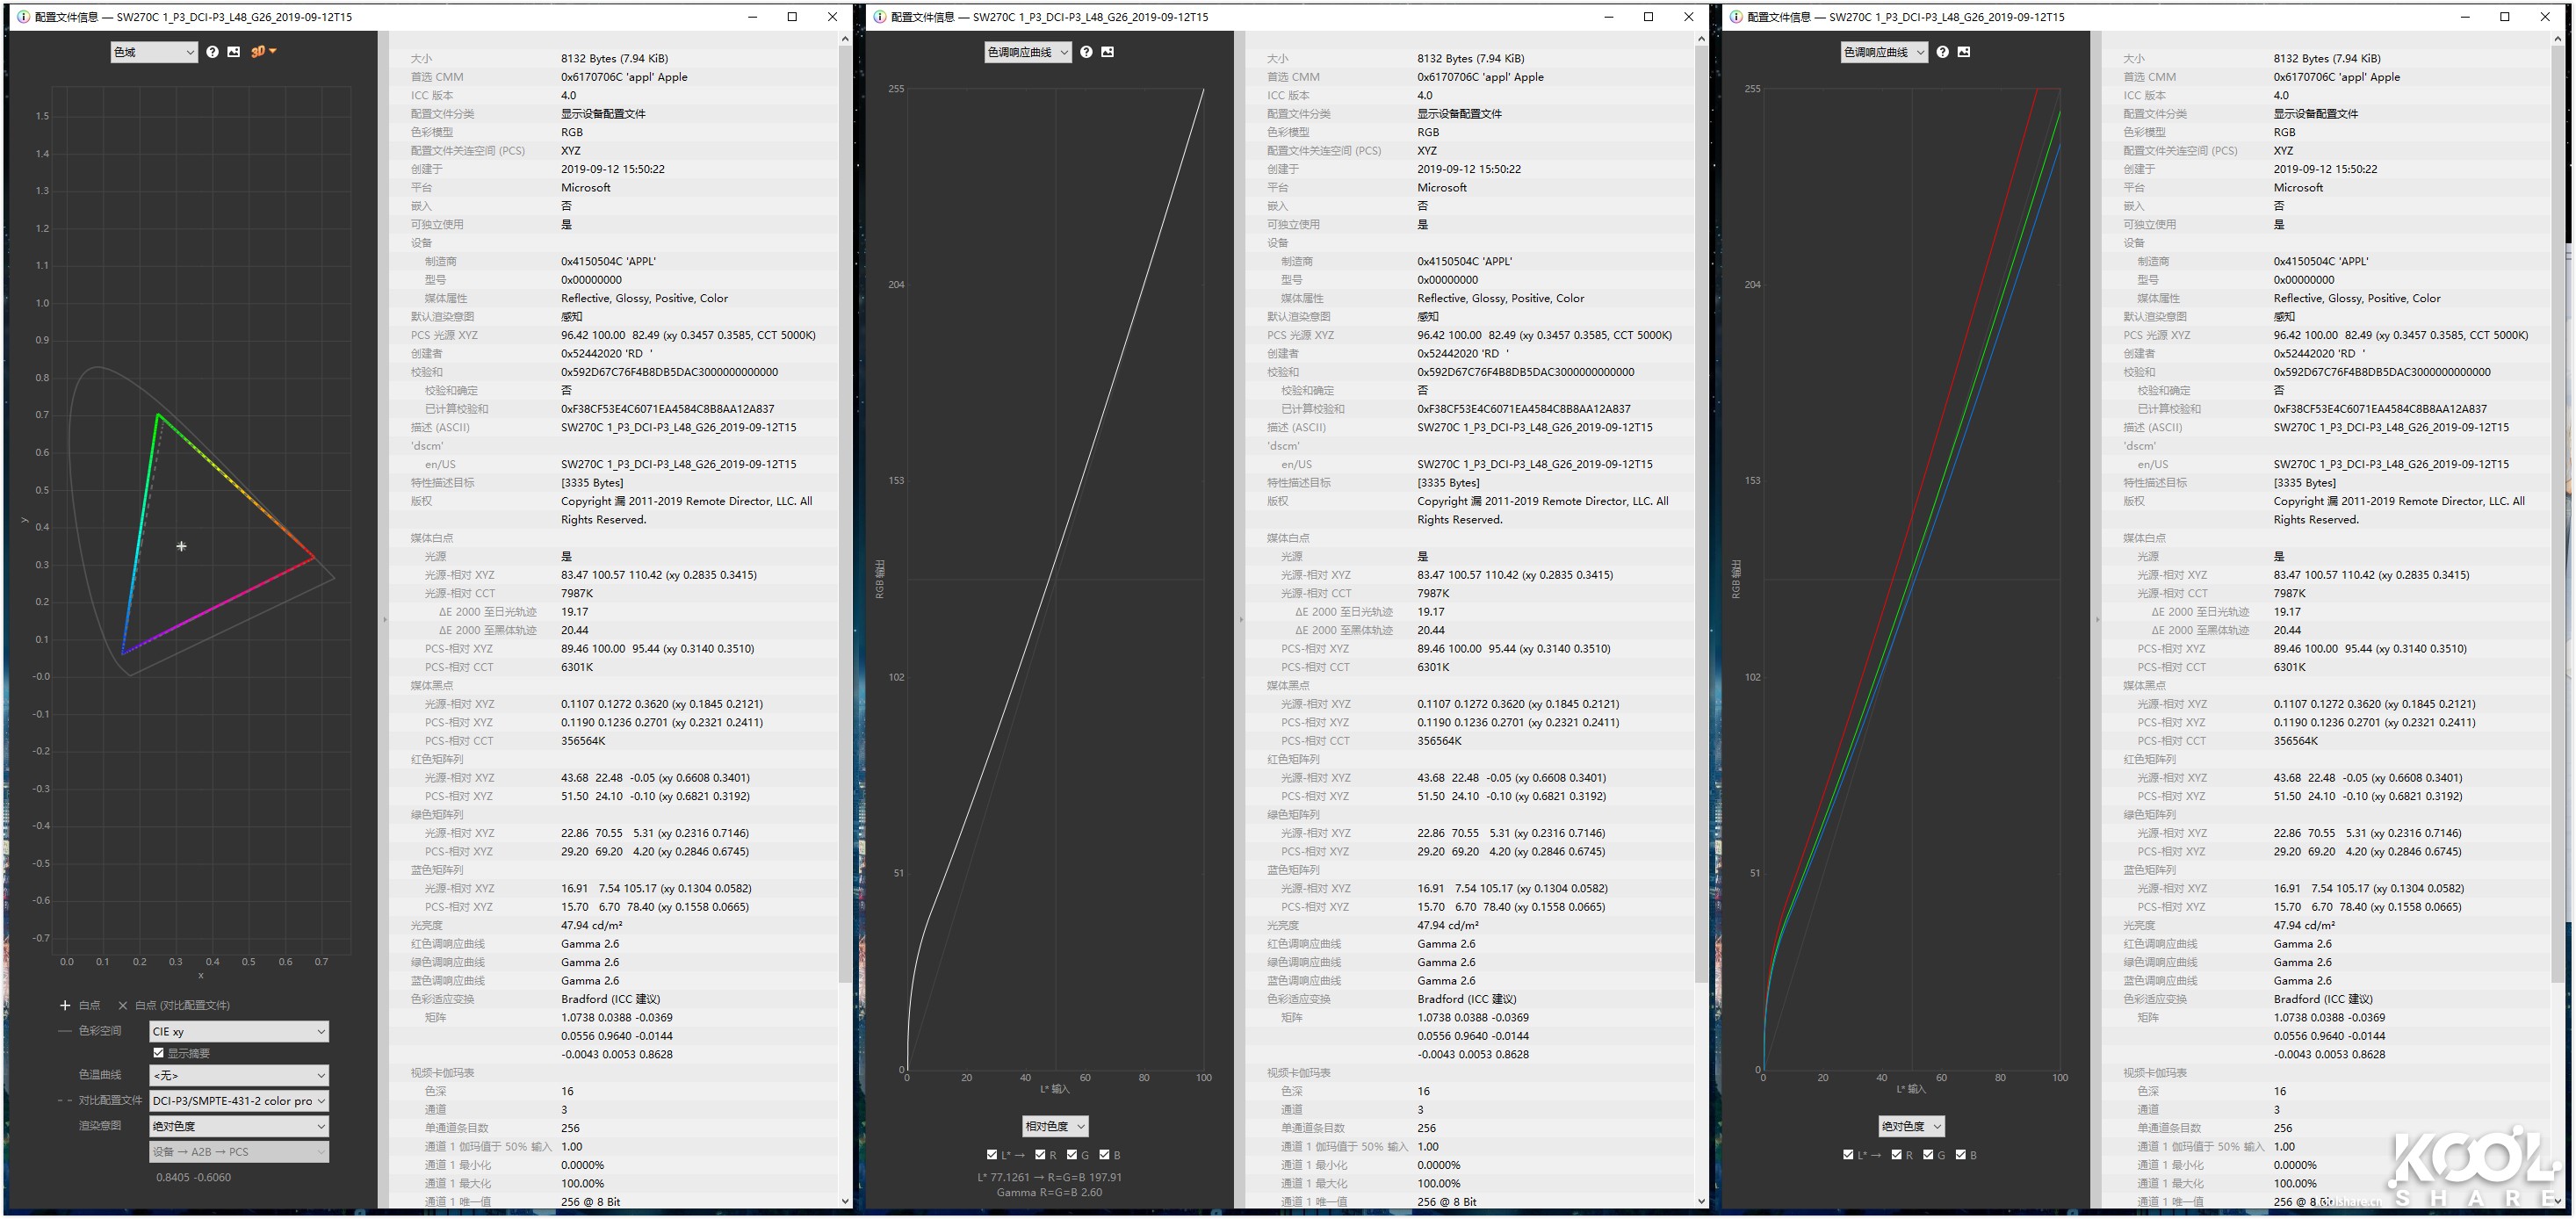Open the CIE xy color space dropdown
Image resolution: width=2576 pixels, height=1219 pixels.
[x=239, y=1031]
